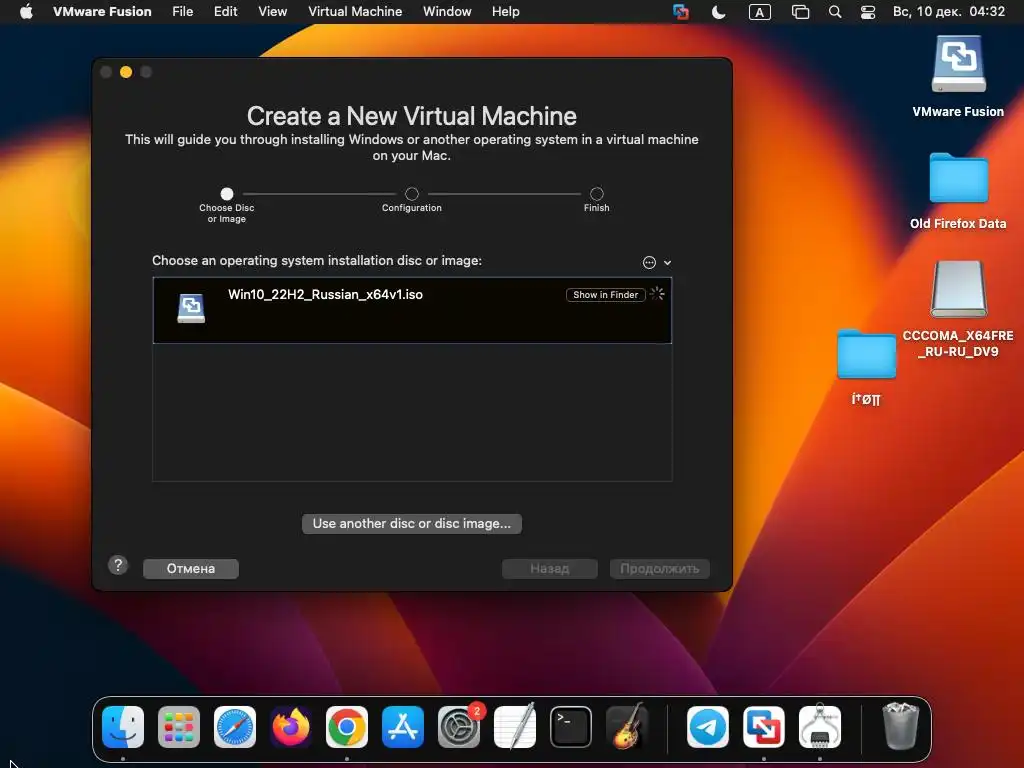The image size is (1024, 768).
Task: Open Stage Manager window icon in menu bar
Action: [x=800, y=12]
